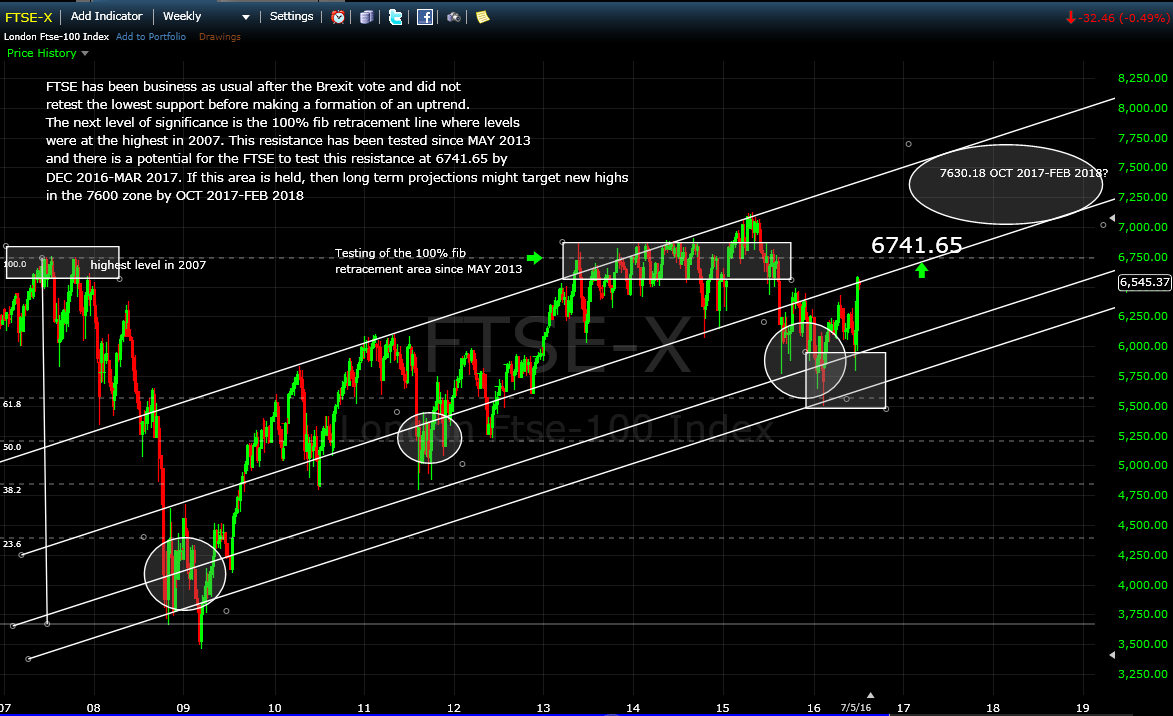Screen dimensions: 1173x716
Task: Click the 61.8 fib level label
Action: [12, 404]
